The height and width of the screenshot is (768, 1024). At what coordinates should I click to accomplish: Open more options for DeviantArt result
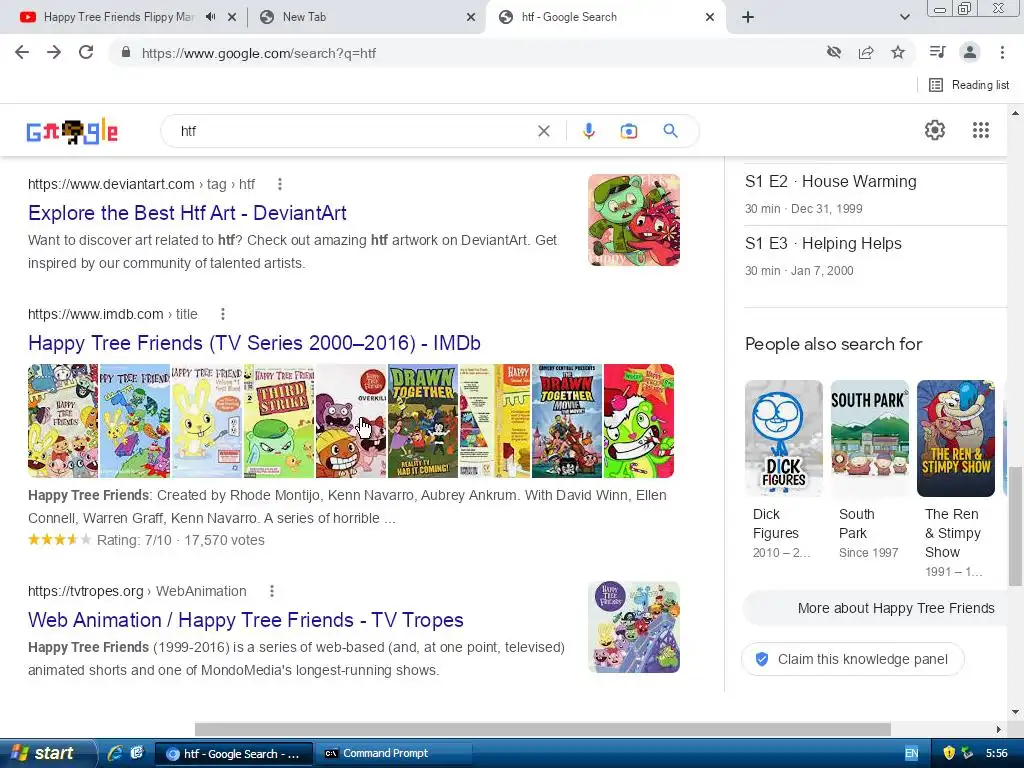coord(280,184)
